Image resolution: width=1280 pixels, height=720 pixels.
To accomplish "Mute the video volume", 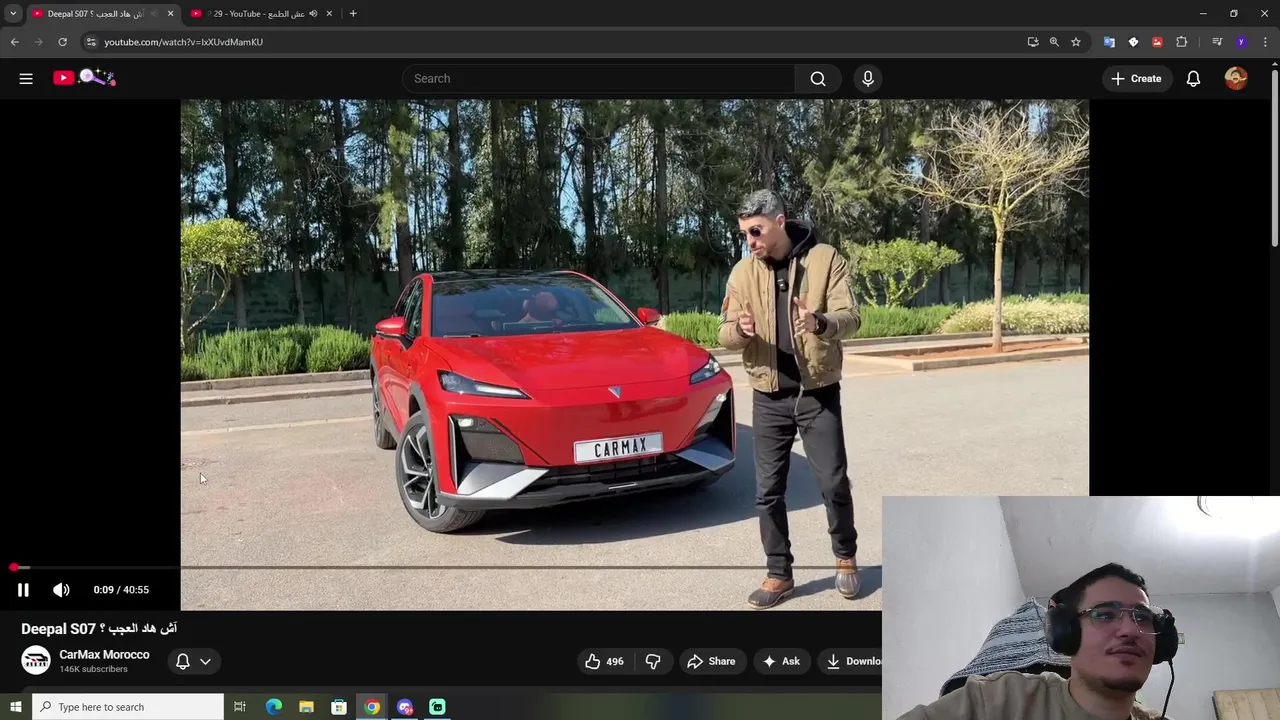I will point(61,590).
